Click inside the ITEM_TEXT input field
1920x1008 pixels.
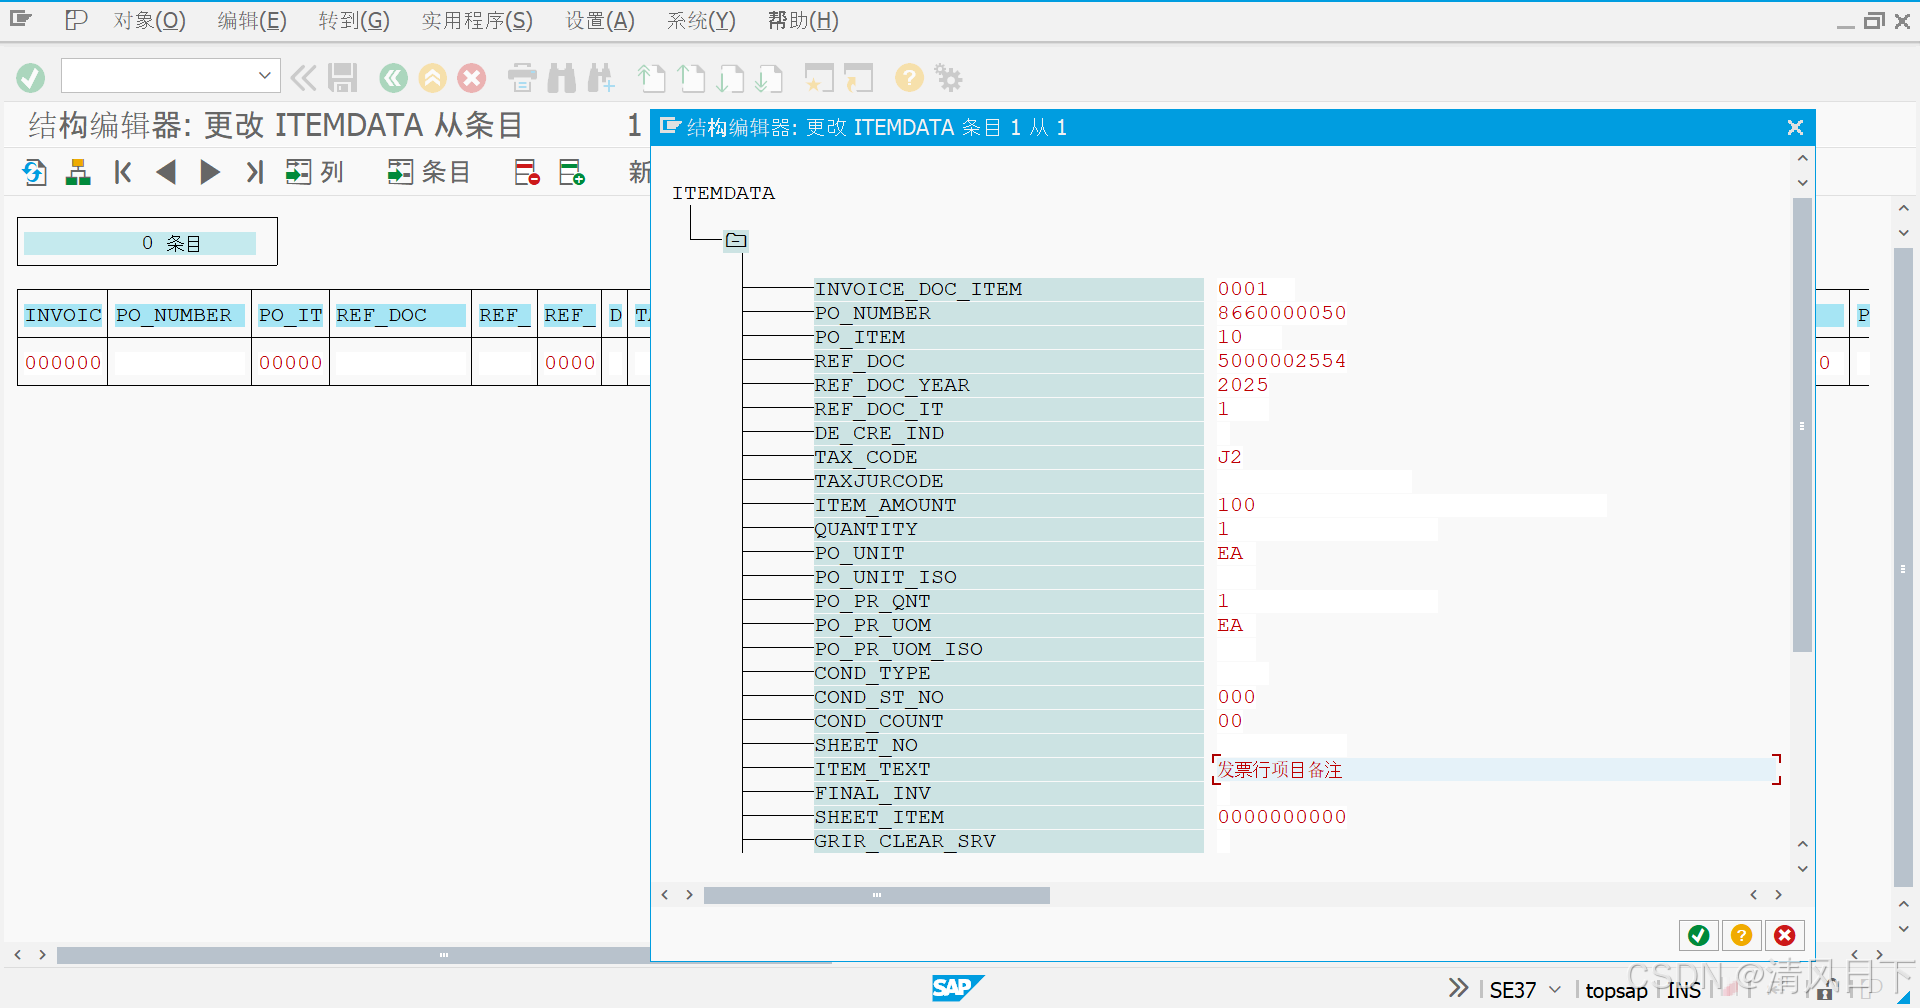coord(1450,769)
